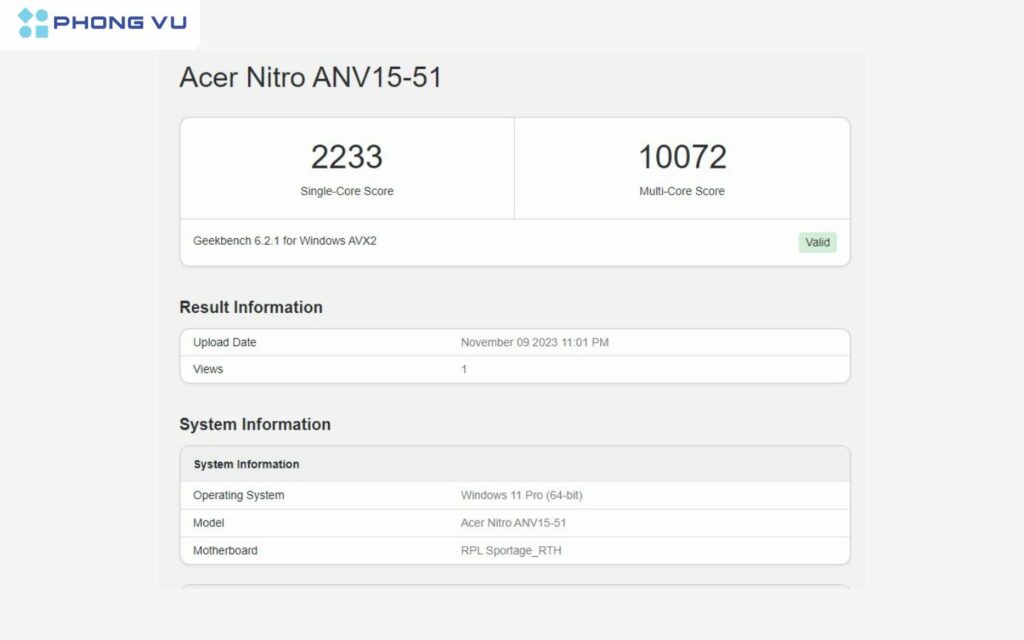Click the Multi-Core Score label
This screenshot has width=1024, height=640.
point(682,191)
